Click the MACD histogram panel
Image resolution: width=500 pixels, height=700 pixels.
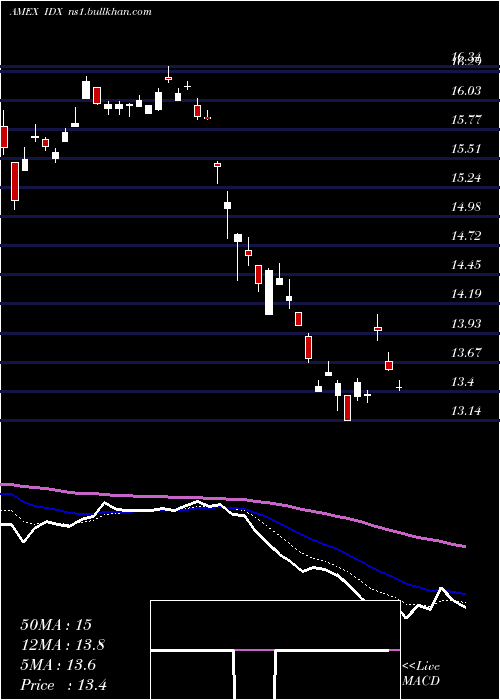275,650
